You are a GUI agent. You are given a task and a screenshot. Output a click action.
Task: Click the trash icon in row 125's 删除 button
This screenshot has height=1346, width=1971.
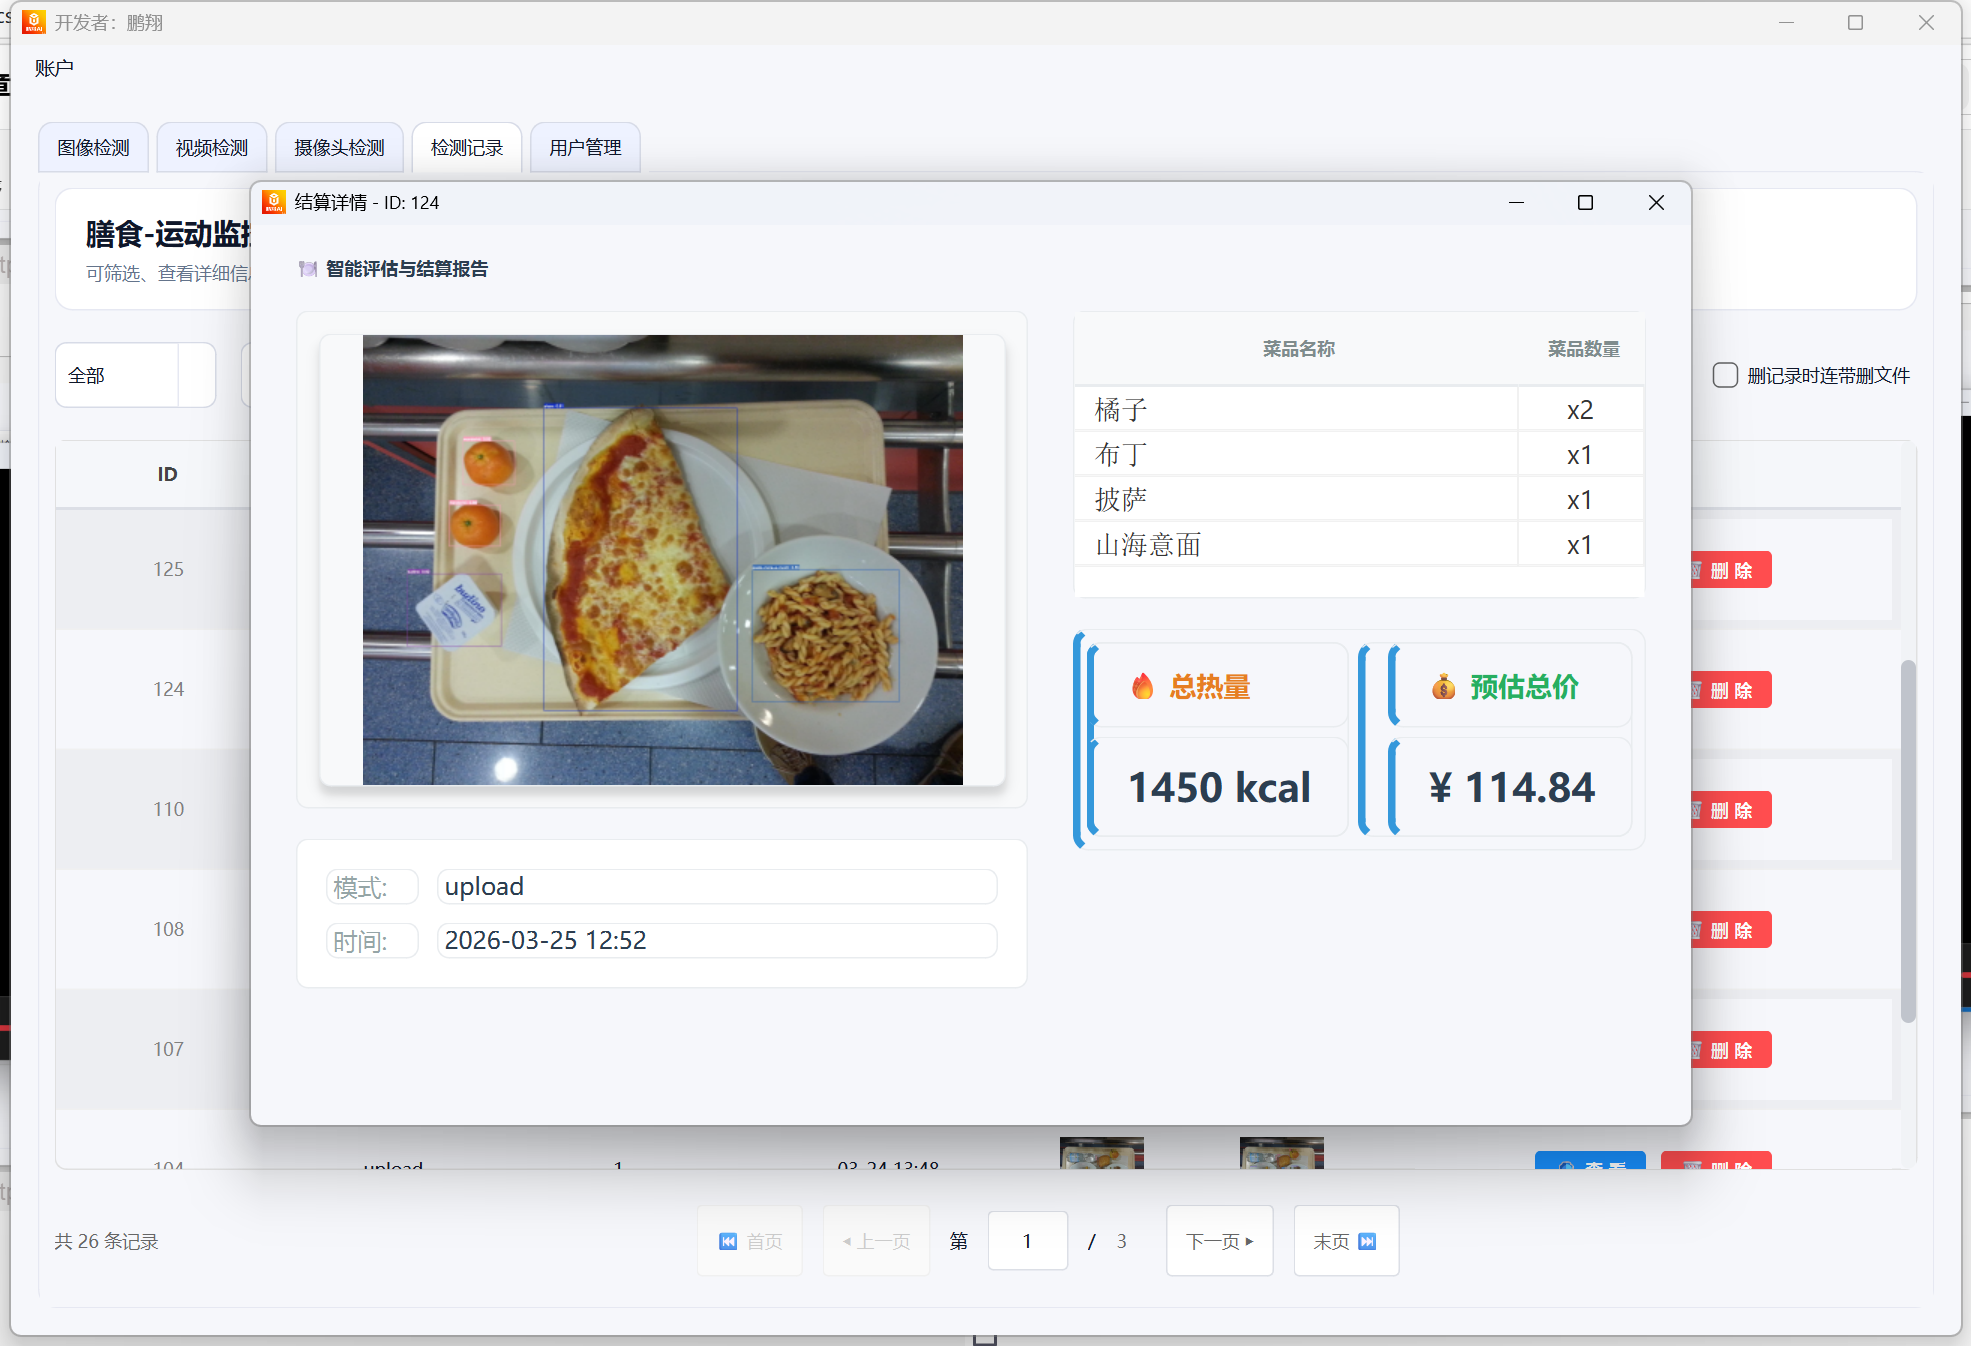pos(1696,570)
